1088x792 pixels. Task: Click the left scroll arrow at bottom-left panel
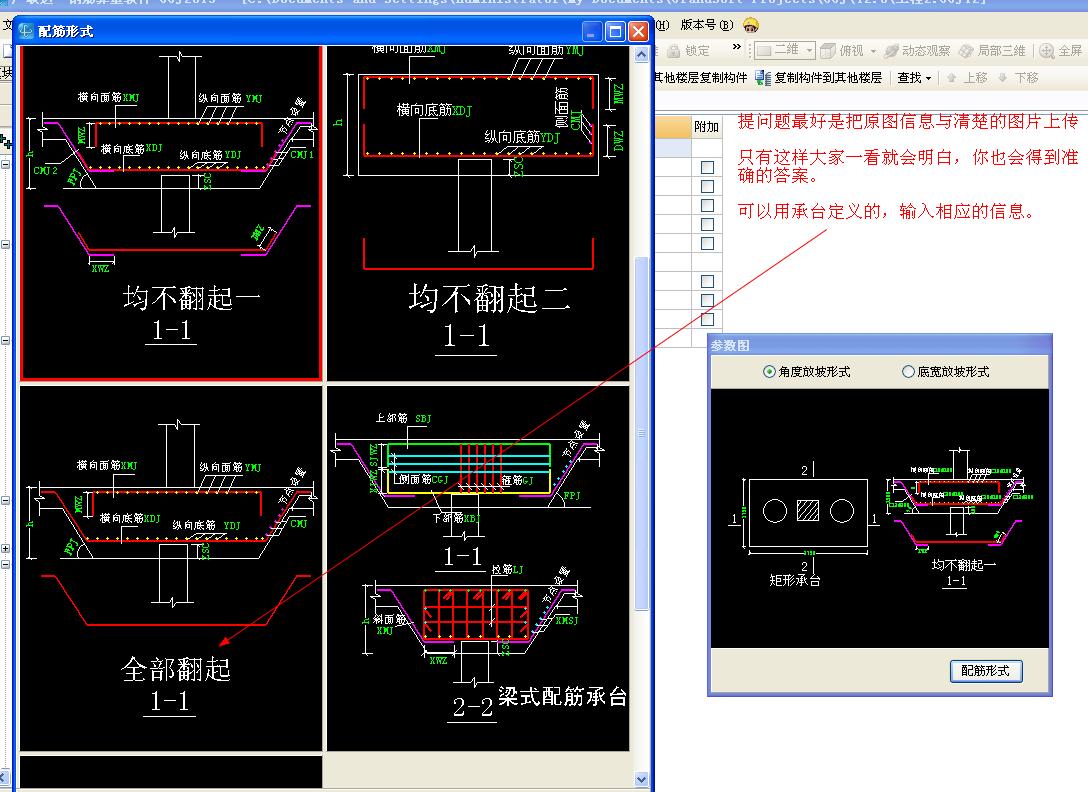point(4,777)
